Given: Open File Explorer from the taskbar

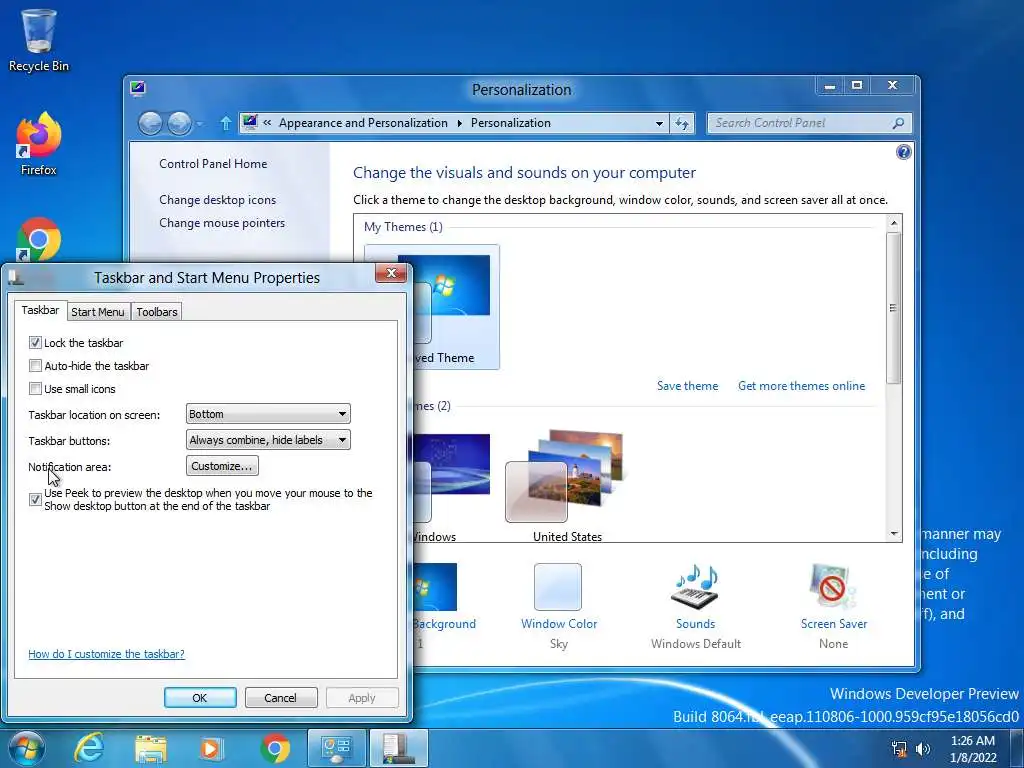Looking at the screenshot, I should pyautogui.click(x=151, y=748).
